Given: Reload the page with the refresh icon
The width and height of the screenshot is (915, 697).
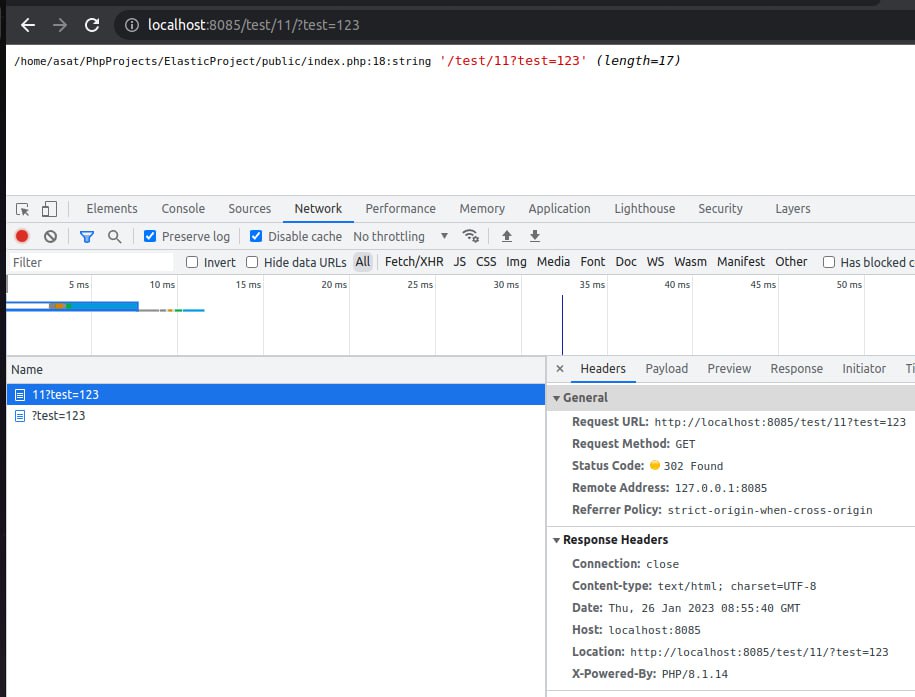Looking at the screenshot, I should [92, 25].
